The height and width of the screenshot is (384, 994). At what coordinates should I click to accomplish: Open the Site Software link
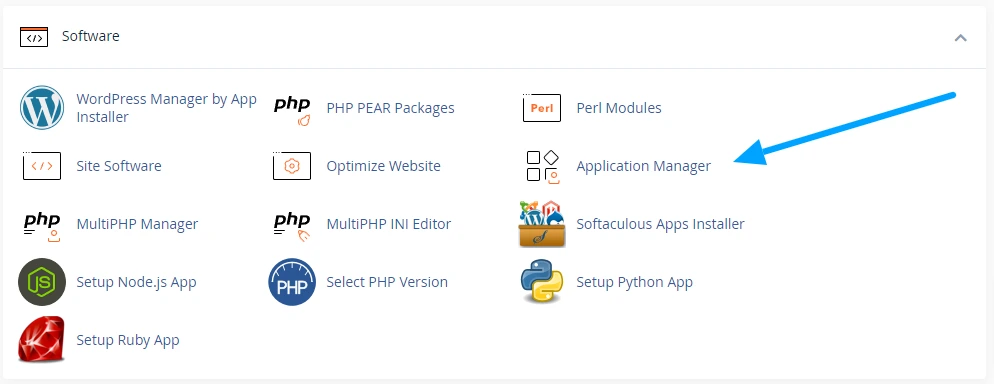(x=119, y=166)
